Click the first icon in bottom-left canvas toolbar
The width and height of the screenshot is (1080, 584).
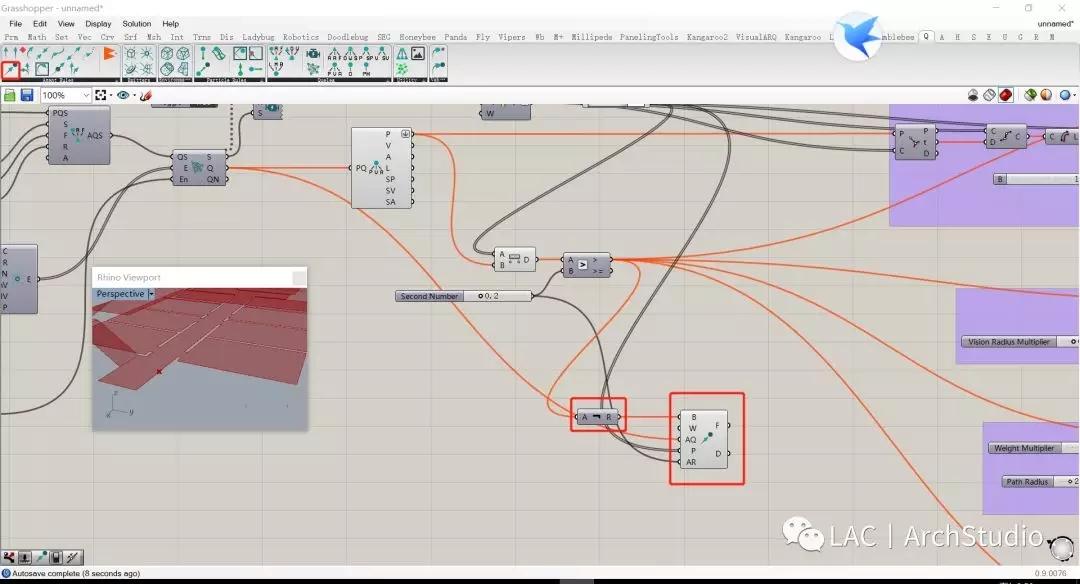point(9,557)
